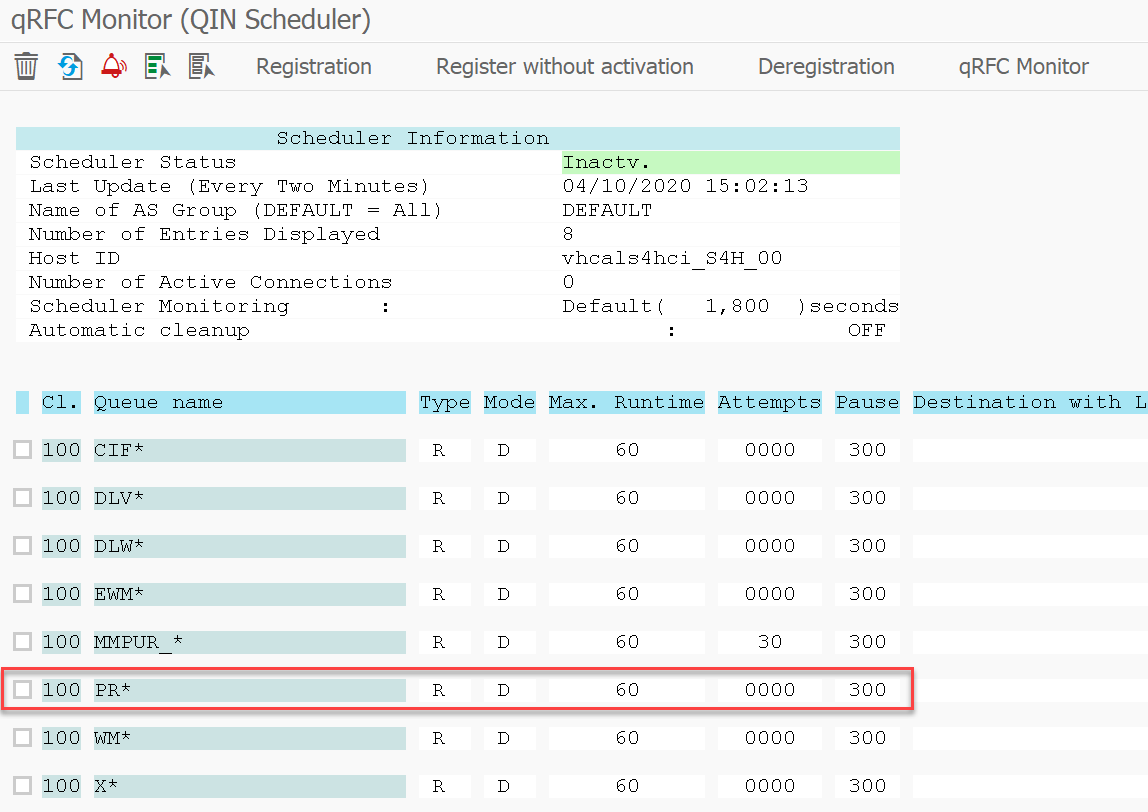Click the EWM* queue name cell
Viewport: 1148px width, 812px height.
[x=249, y=594]
